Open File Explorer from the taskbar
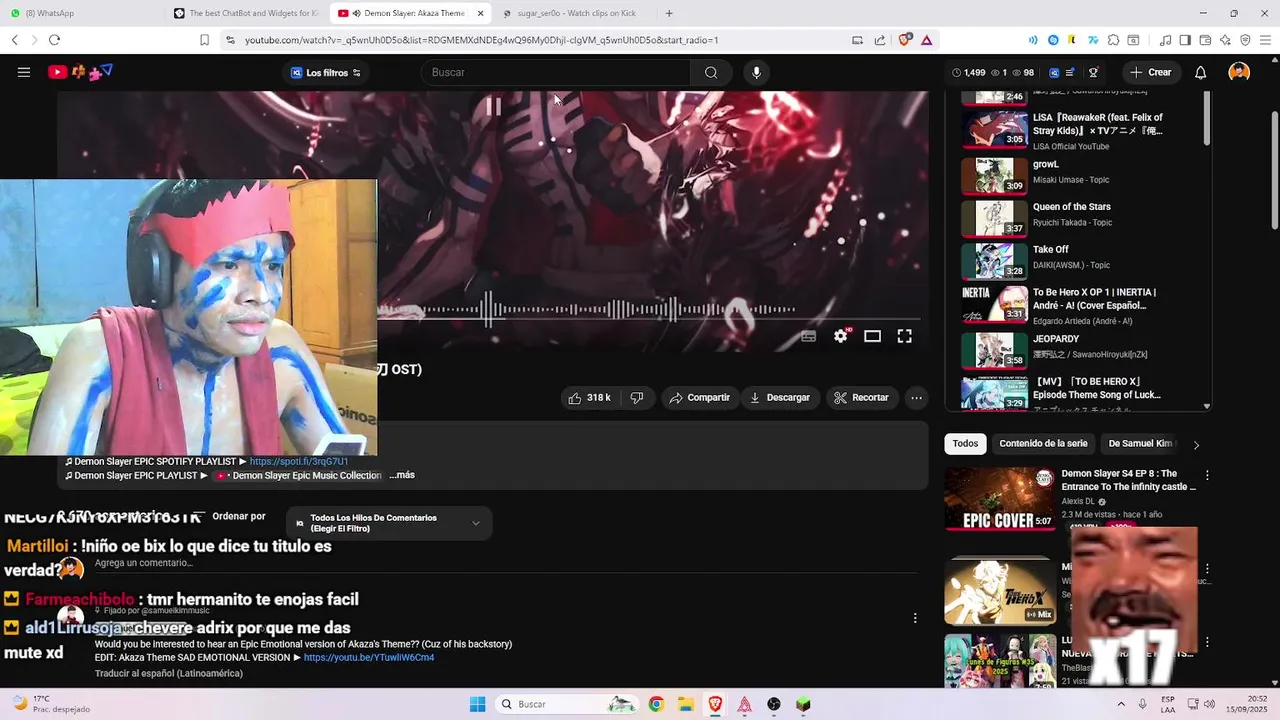 coord(685,704)
